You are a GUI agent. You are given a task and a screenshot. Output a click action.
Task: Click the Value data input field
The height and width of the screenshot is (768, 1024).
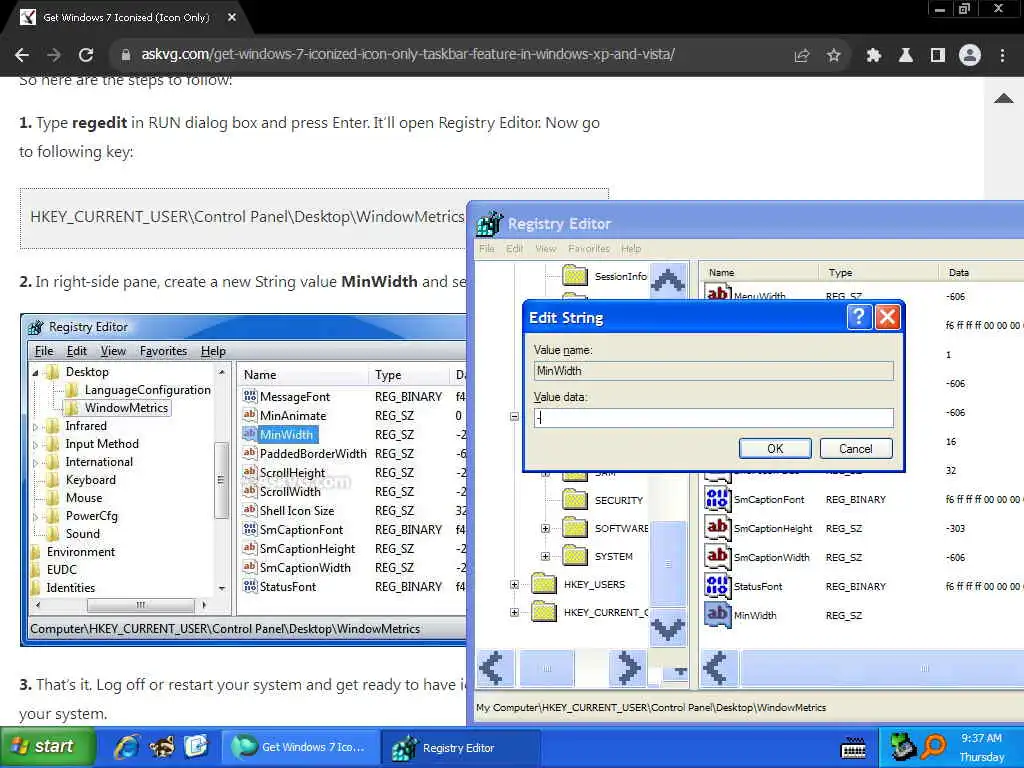click(x=714, y=418)
